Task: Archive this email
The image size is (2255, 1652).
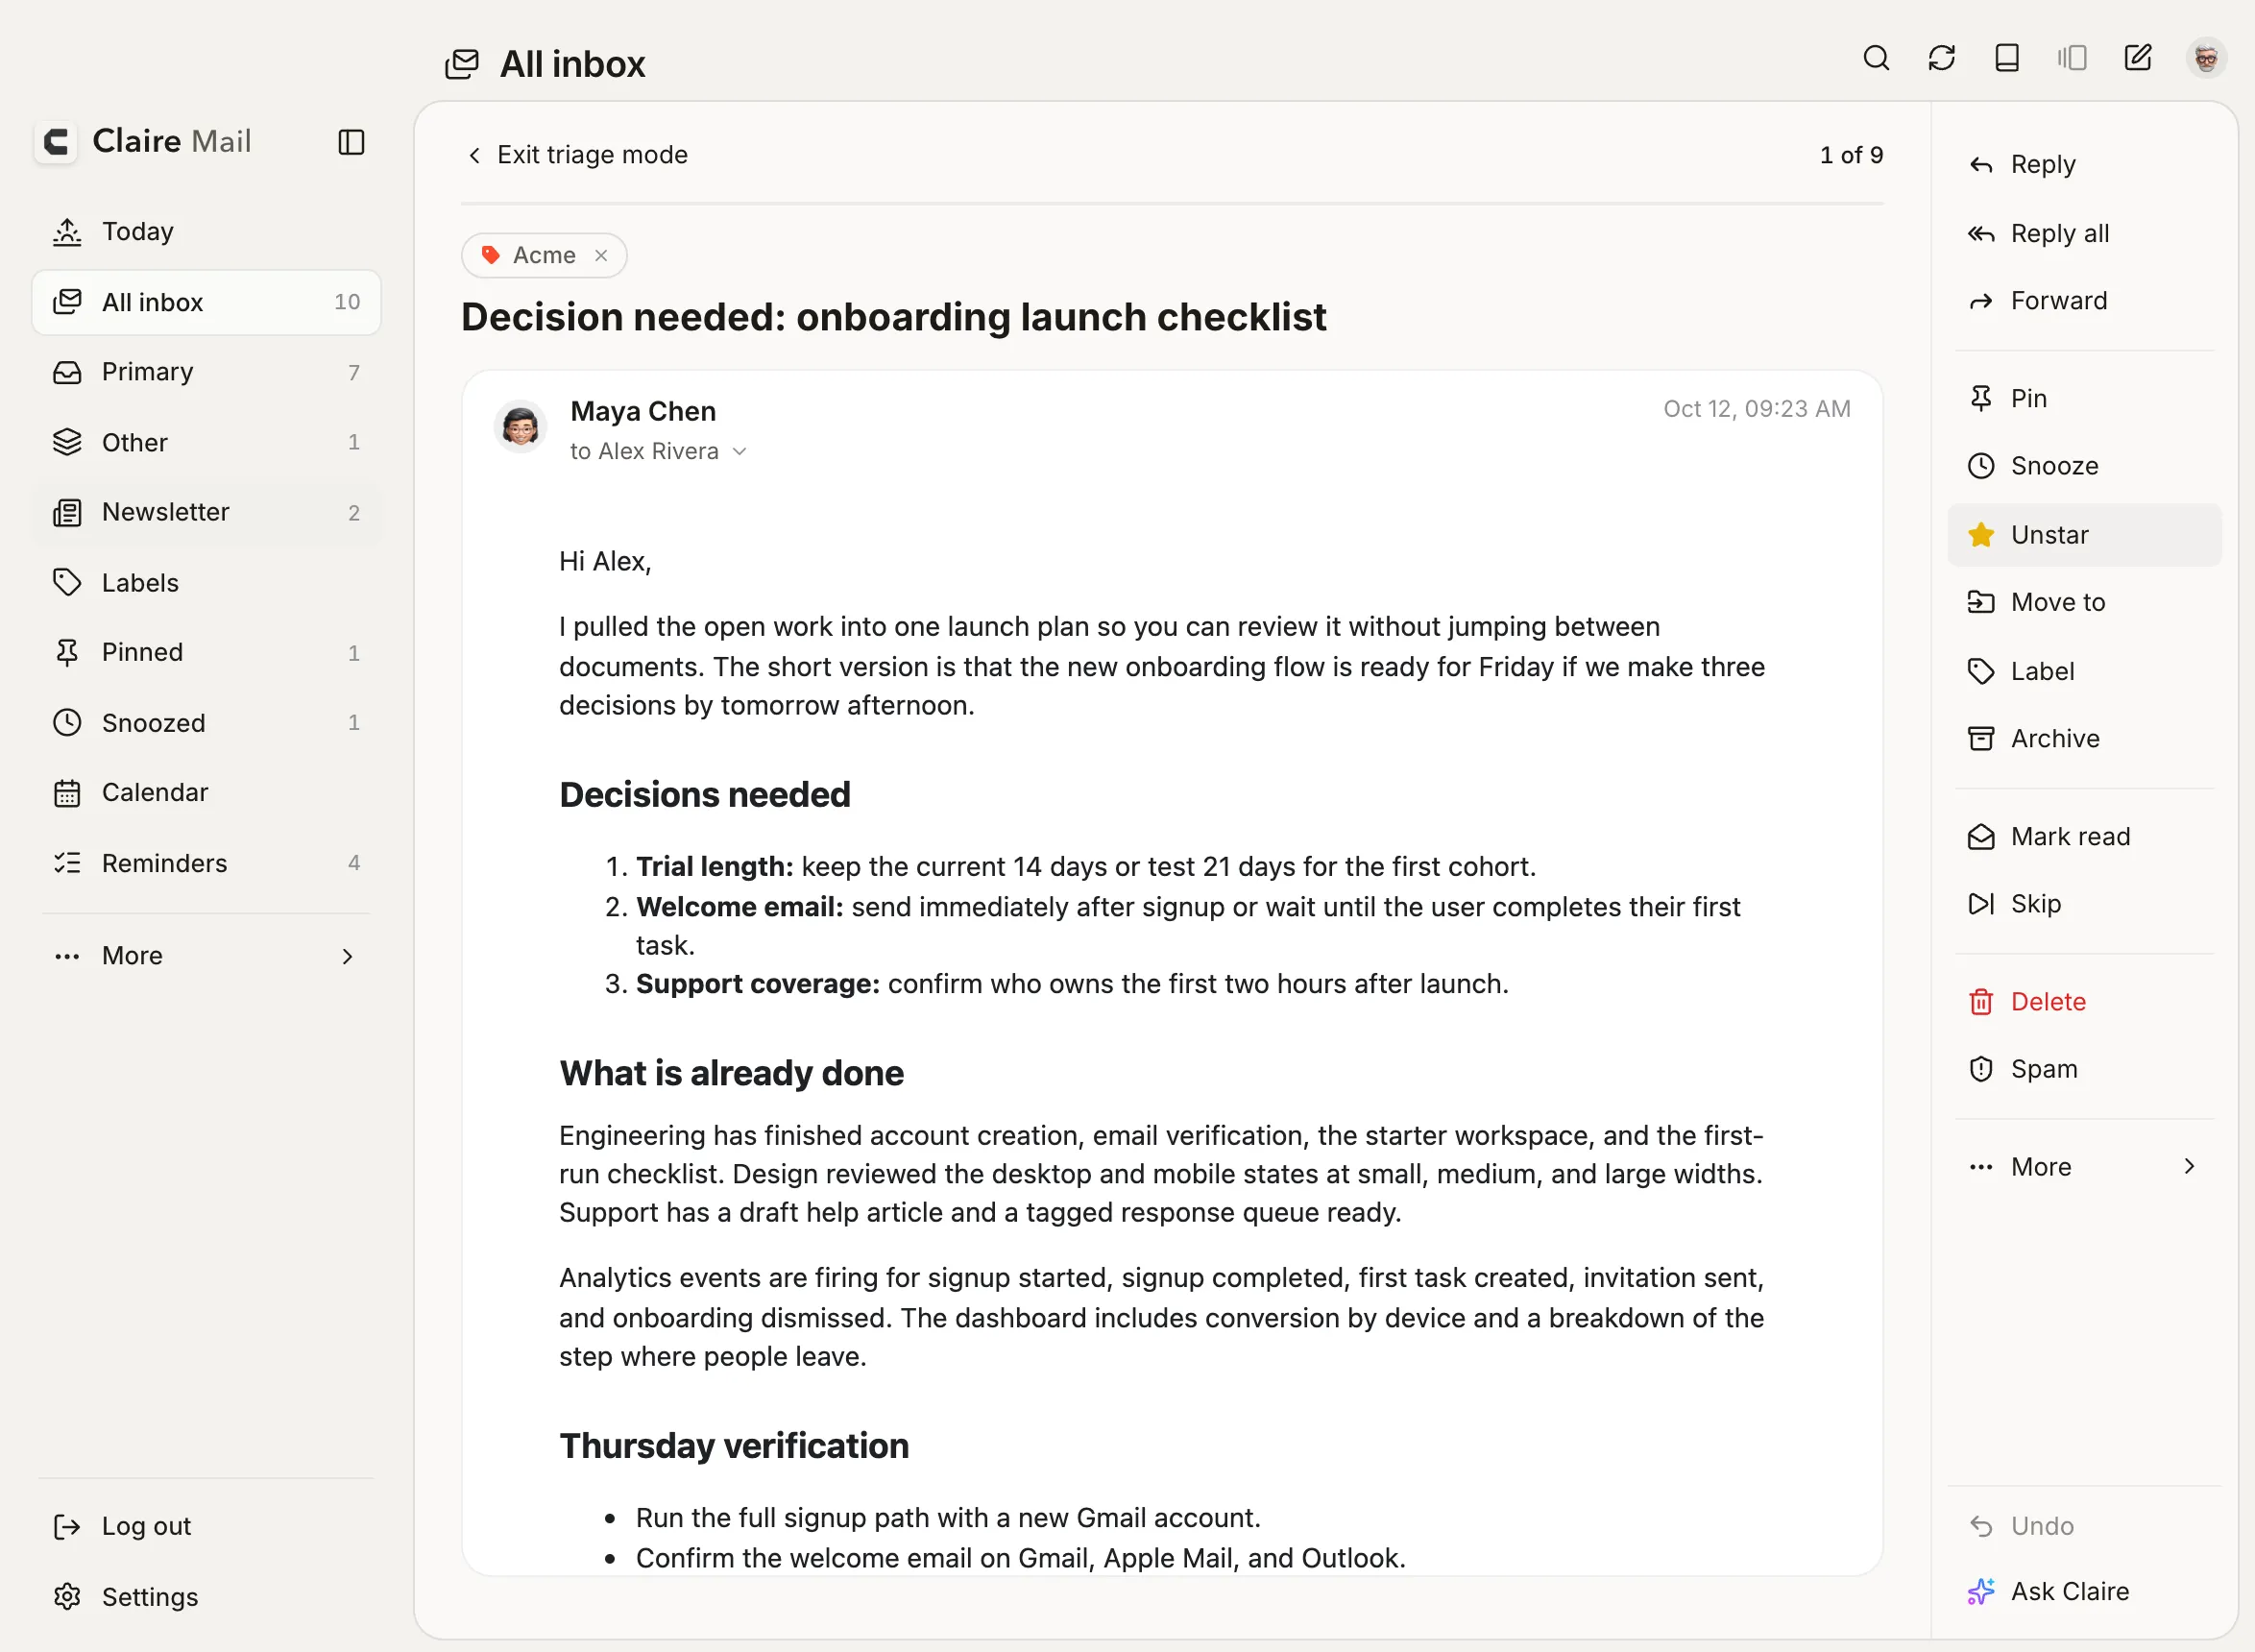Action: tap(2084, 738)
